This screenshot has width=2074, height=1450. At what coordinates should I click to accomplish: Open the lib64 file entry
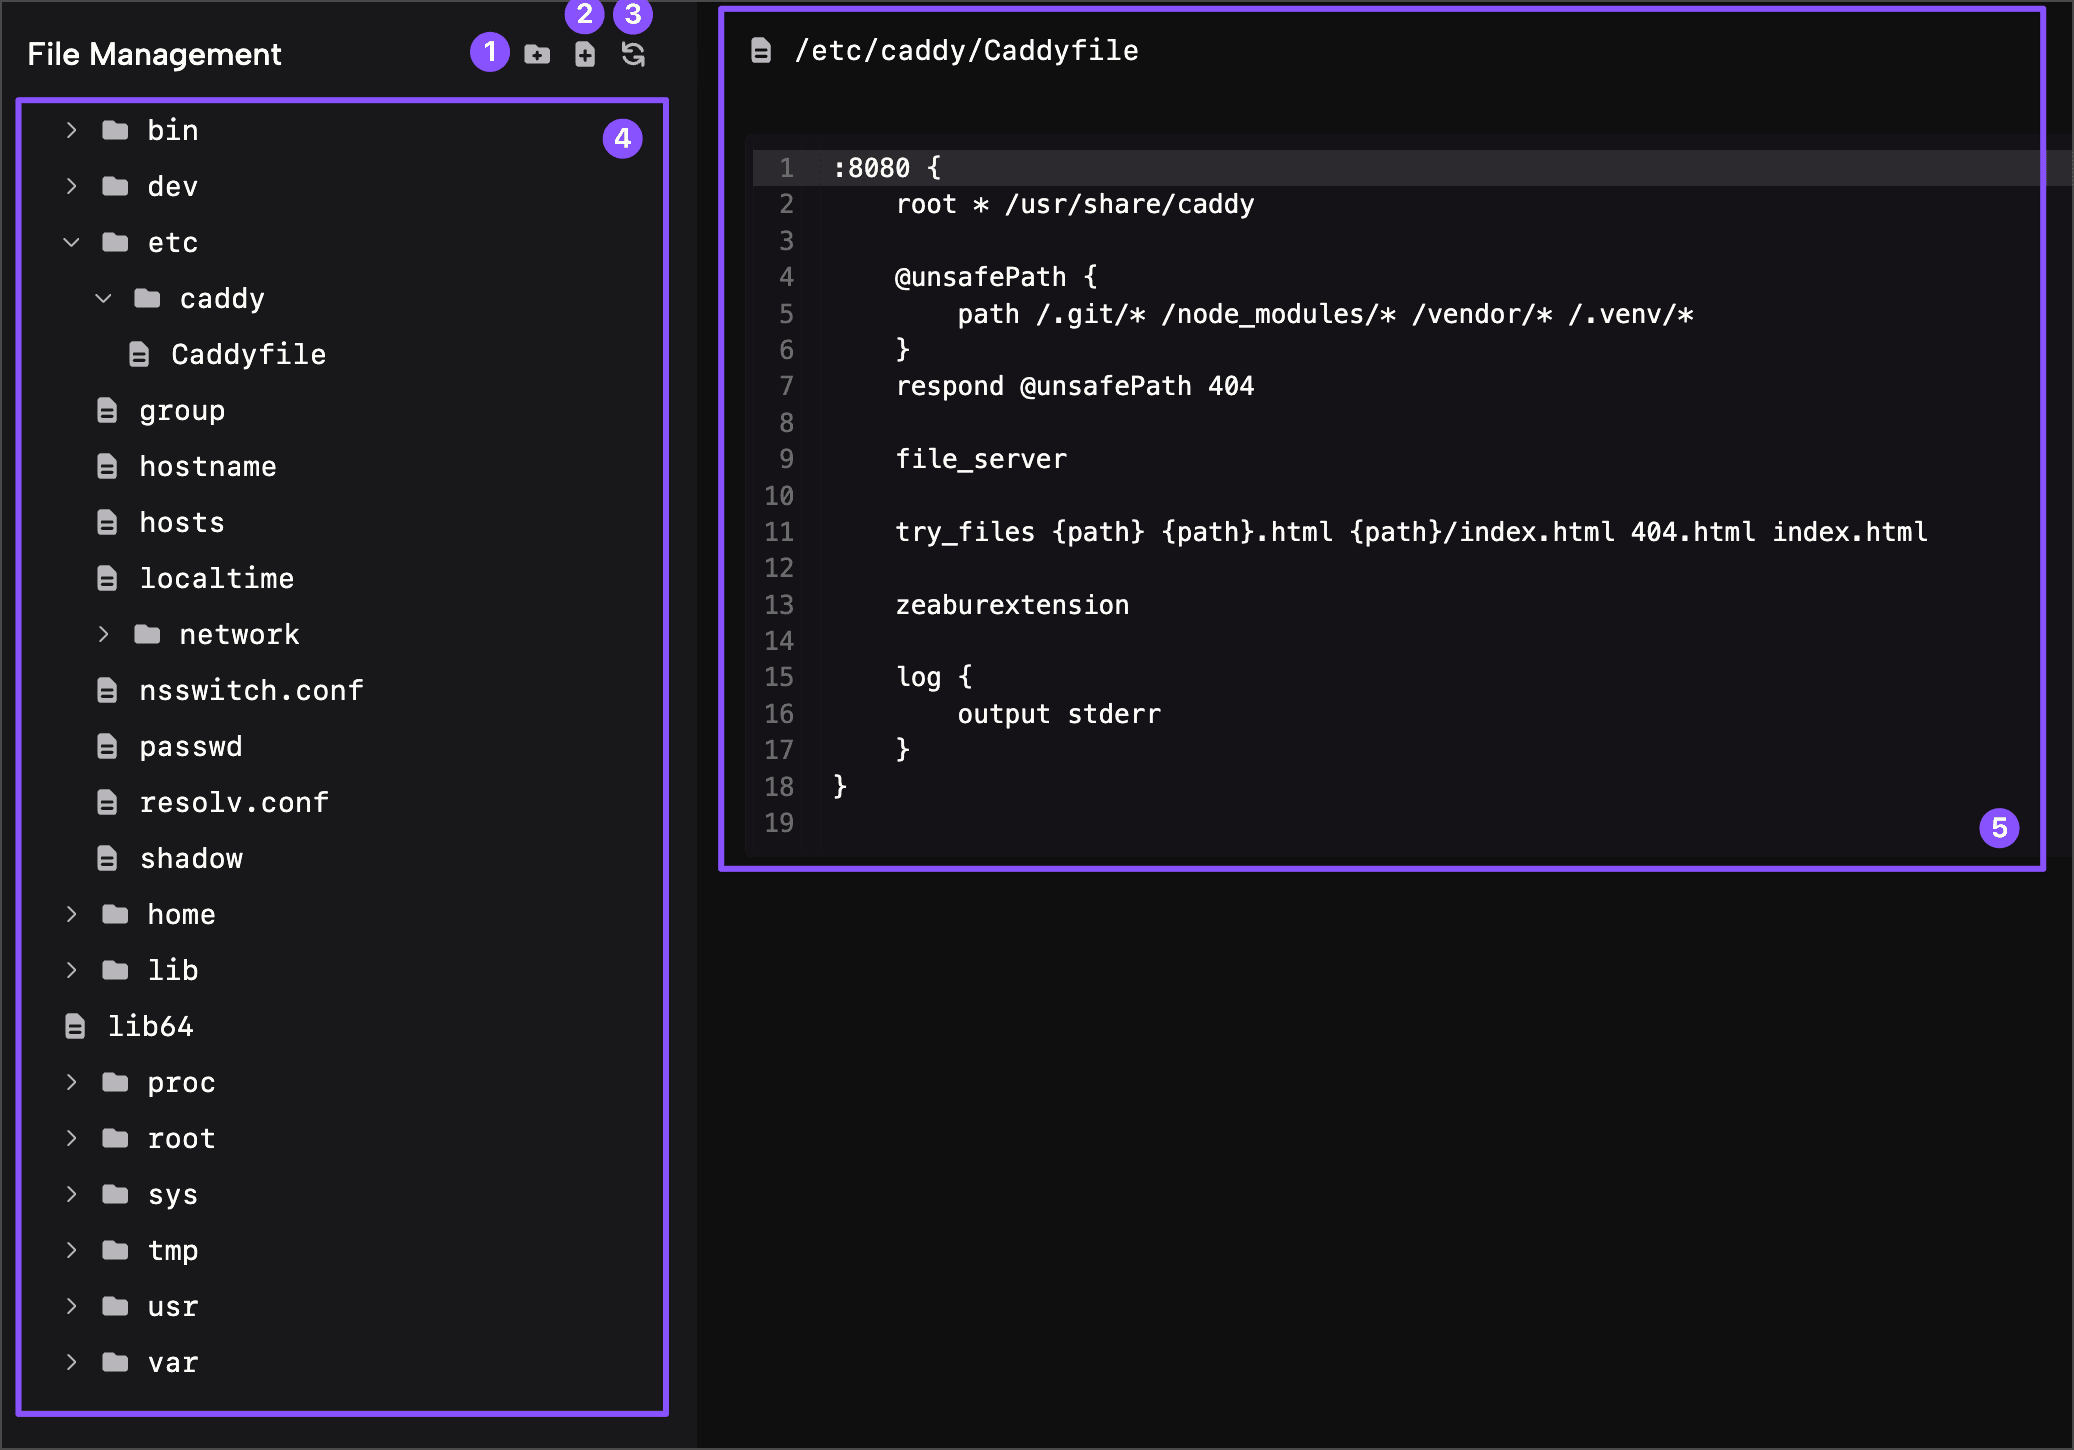(150, 1026)
